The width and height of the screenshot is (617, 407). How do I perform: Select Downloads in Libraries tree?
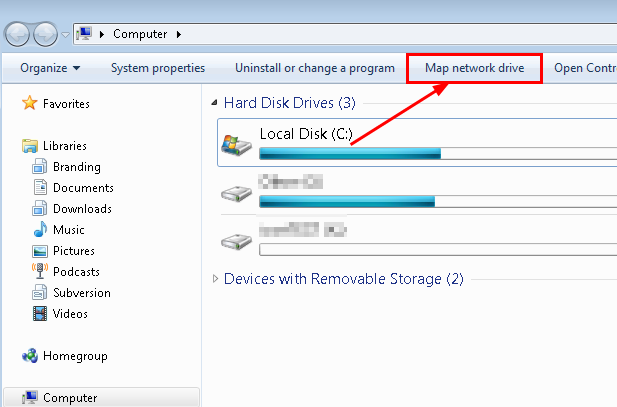pos(82,209)
